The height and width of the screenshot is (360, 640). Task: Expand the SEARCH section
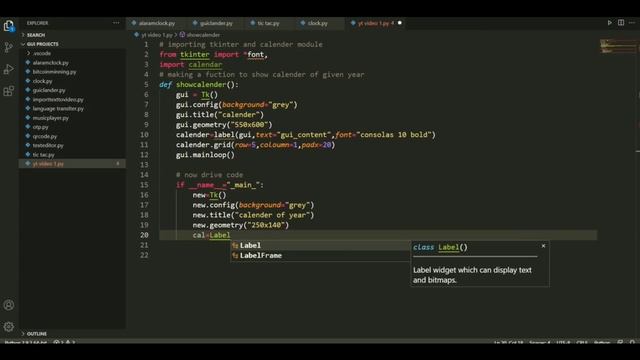36,35
